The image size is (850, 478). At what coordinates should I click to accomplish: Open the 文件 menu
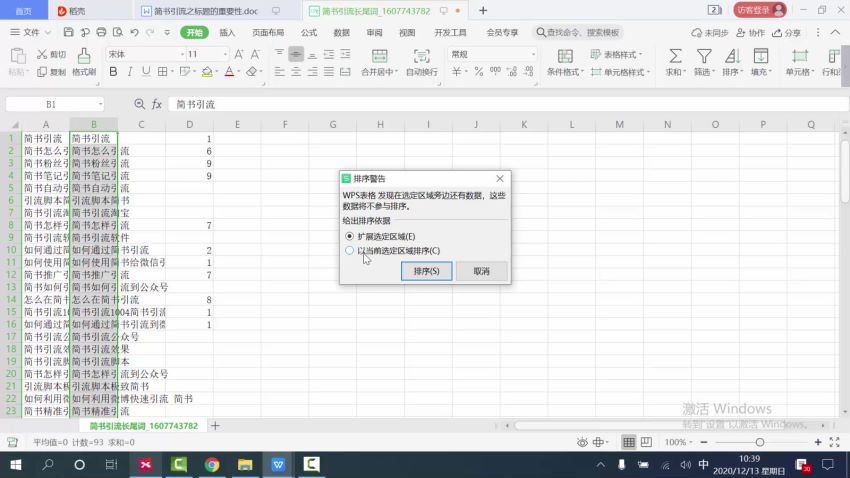[30, 33]
